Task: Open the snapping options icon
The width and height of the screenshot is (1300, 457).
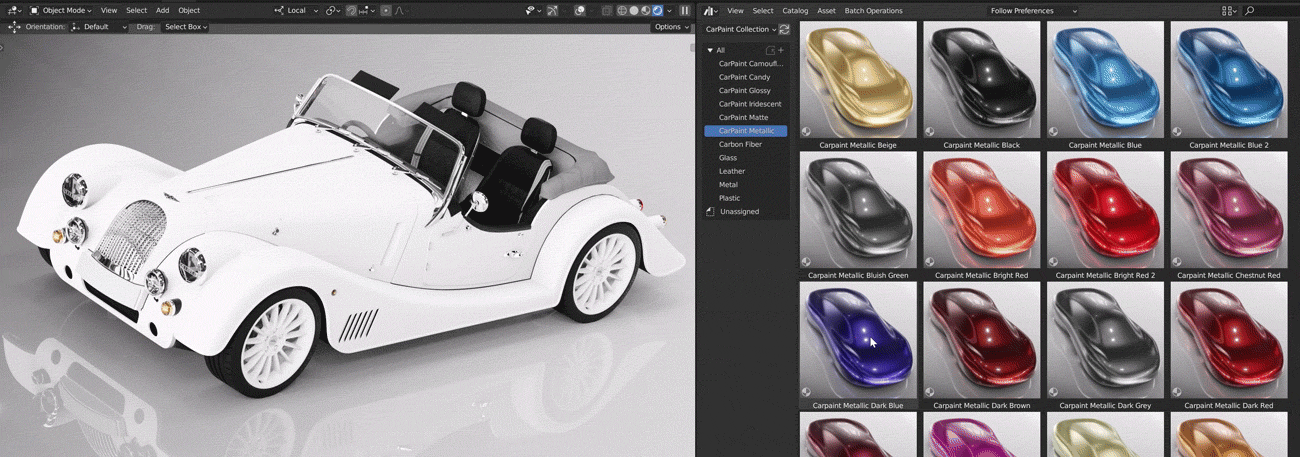Action: pyautogui.click(x=366, y=10)
